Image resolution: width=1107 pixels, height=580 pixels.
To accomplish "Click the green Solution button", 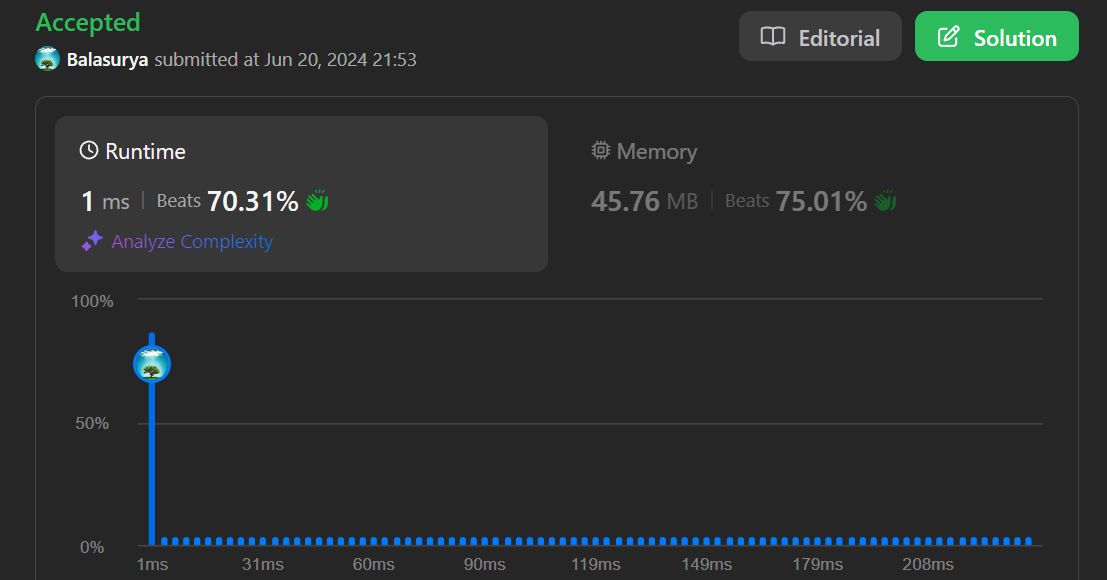I will pos(996,37).
